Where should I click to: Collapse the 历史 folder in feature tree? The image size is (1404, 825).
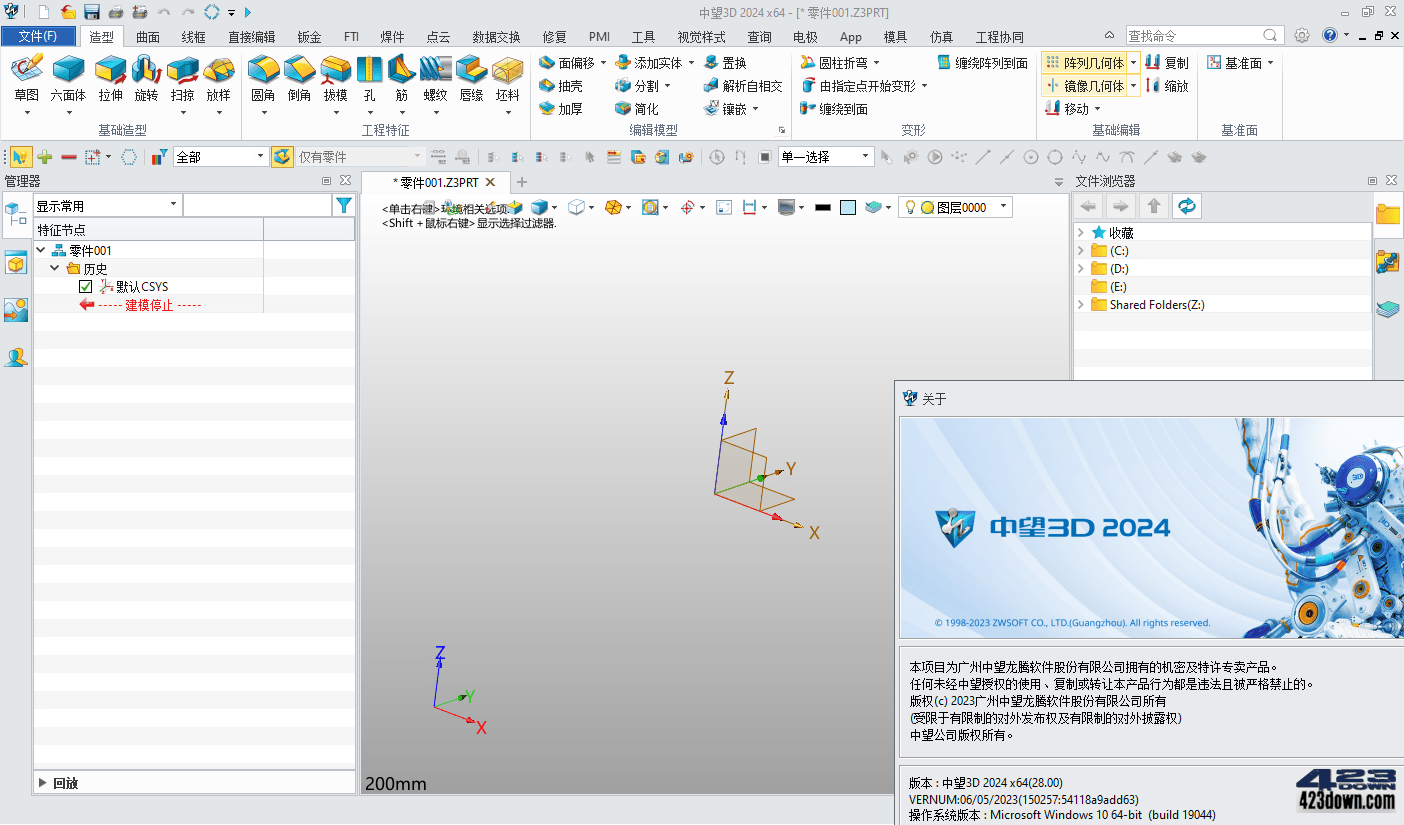56,267
